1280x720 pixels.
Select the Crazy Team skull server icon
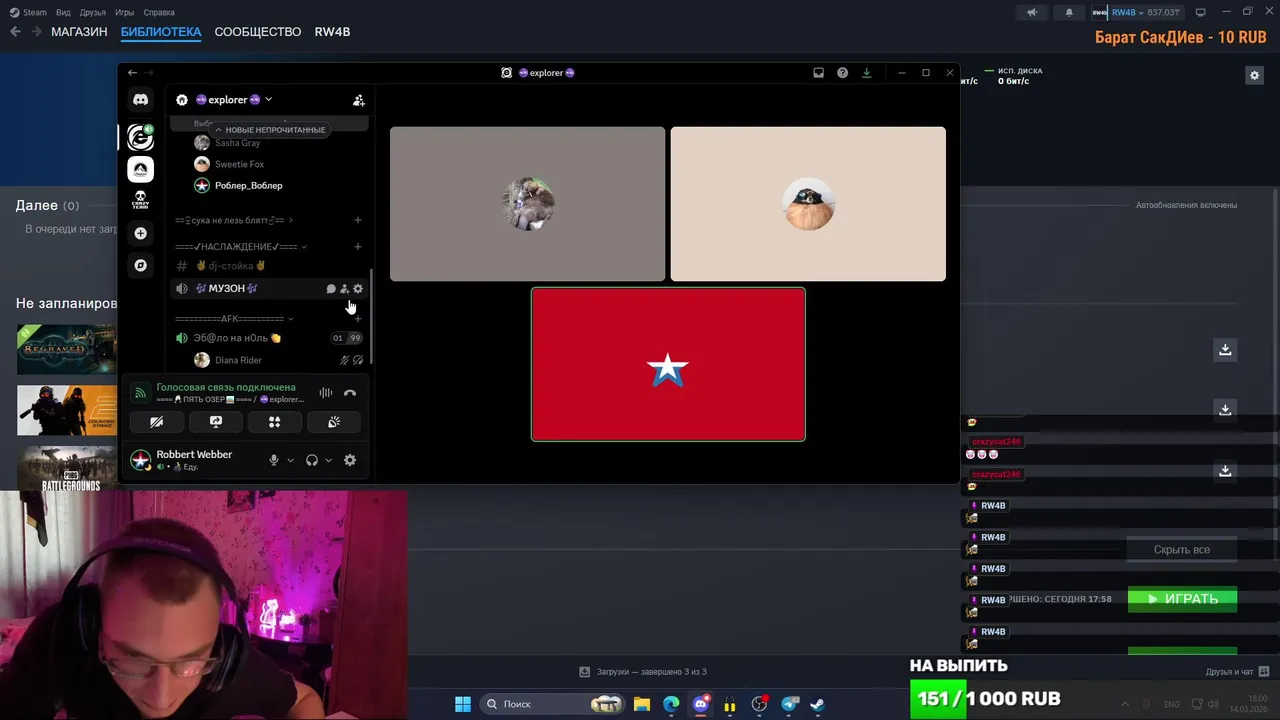tap(141, 200)
